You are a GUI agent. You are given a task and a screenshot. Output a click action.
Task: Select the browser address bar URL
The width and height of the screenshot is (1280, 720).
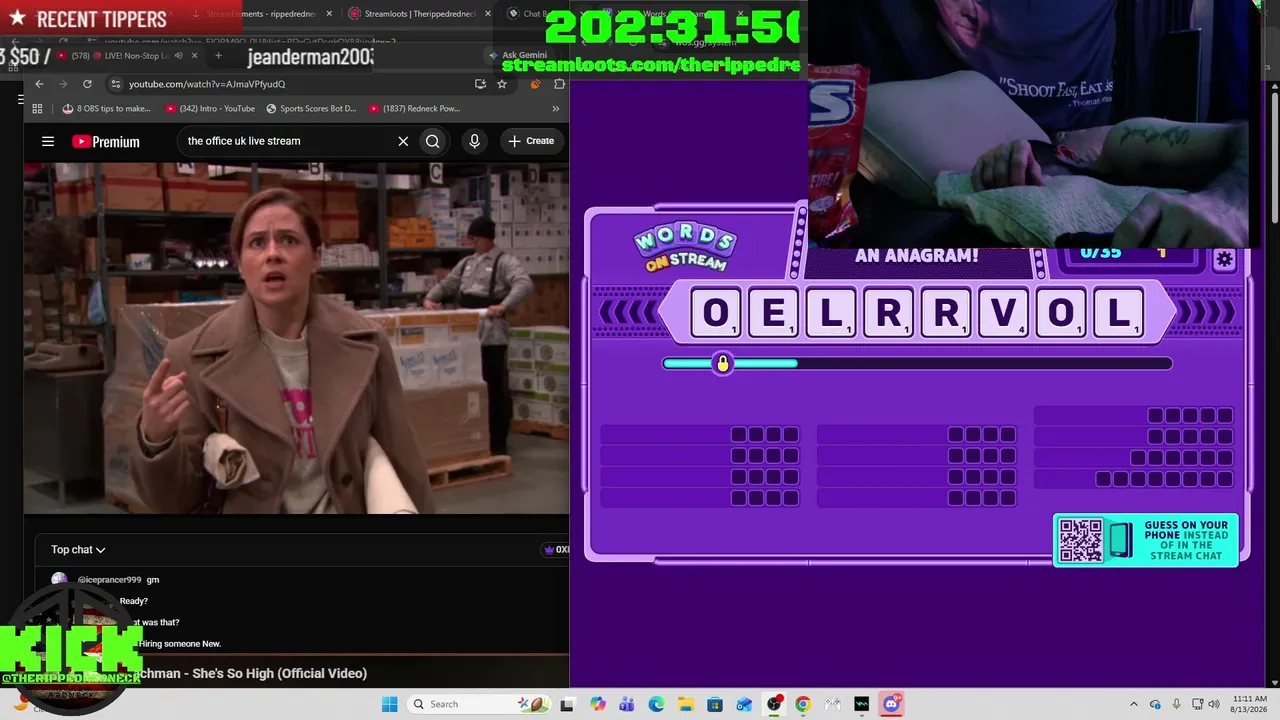[207, 84]
